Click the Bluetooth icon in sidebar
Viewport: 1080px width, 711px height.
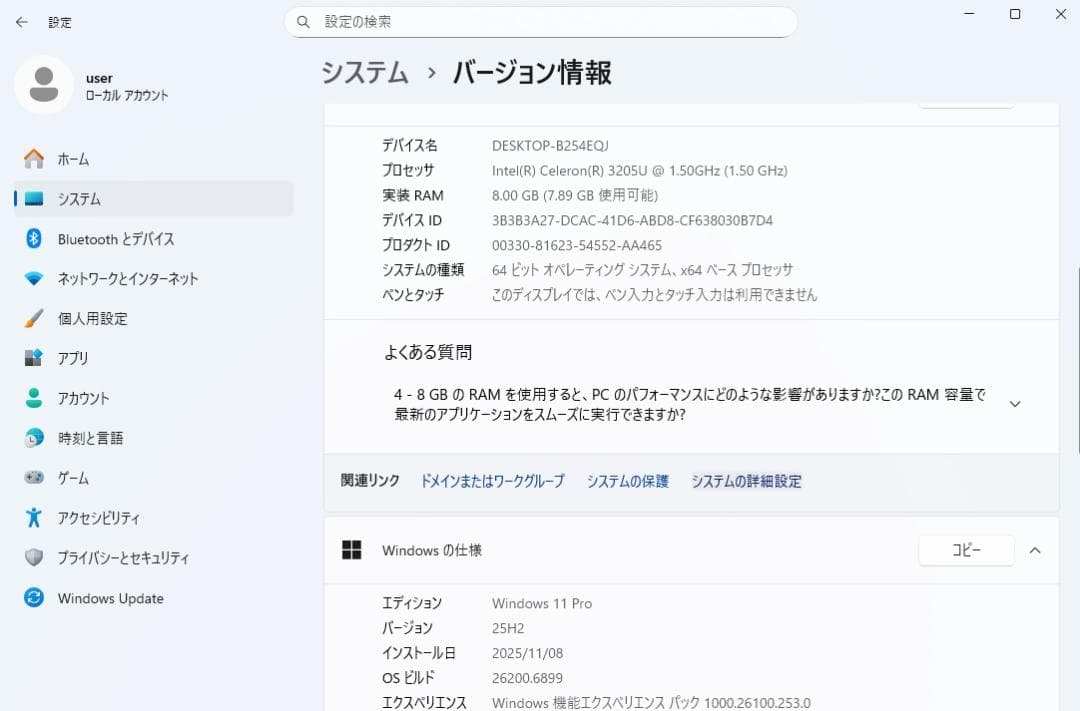pos(34,238)
